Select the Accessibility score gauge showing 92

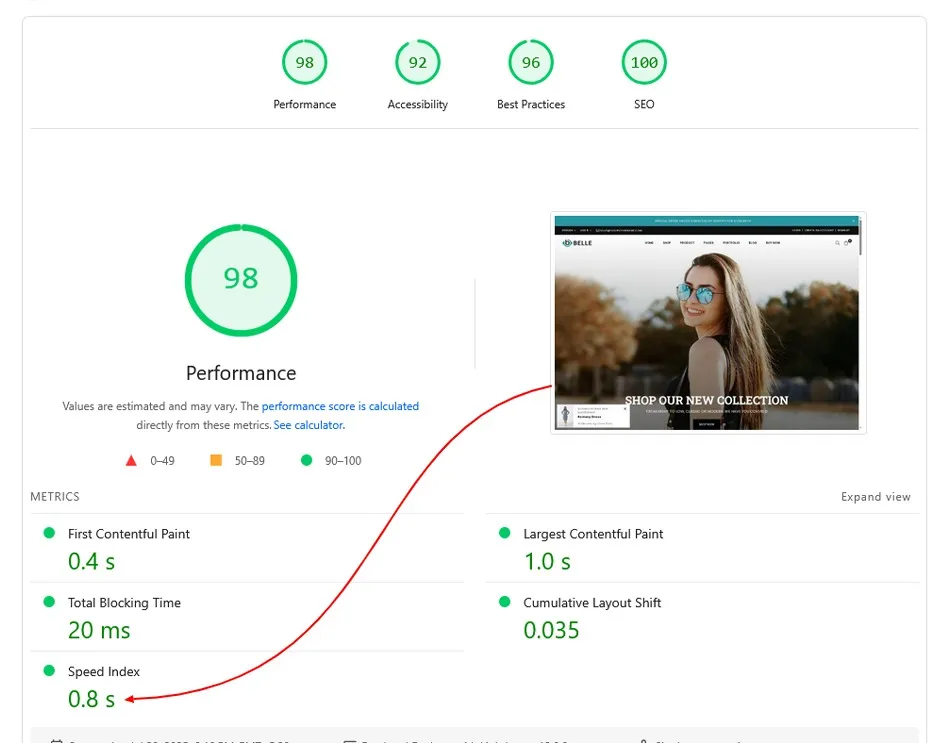tap(417, 63)
